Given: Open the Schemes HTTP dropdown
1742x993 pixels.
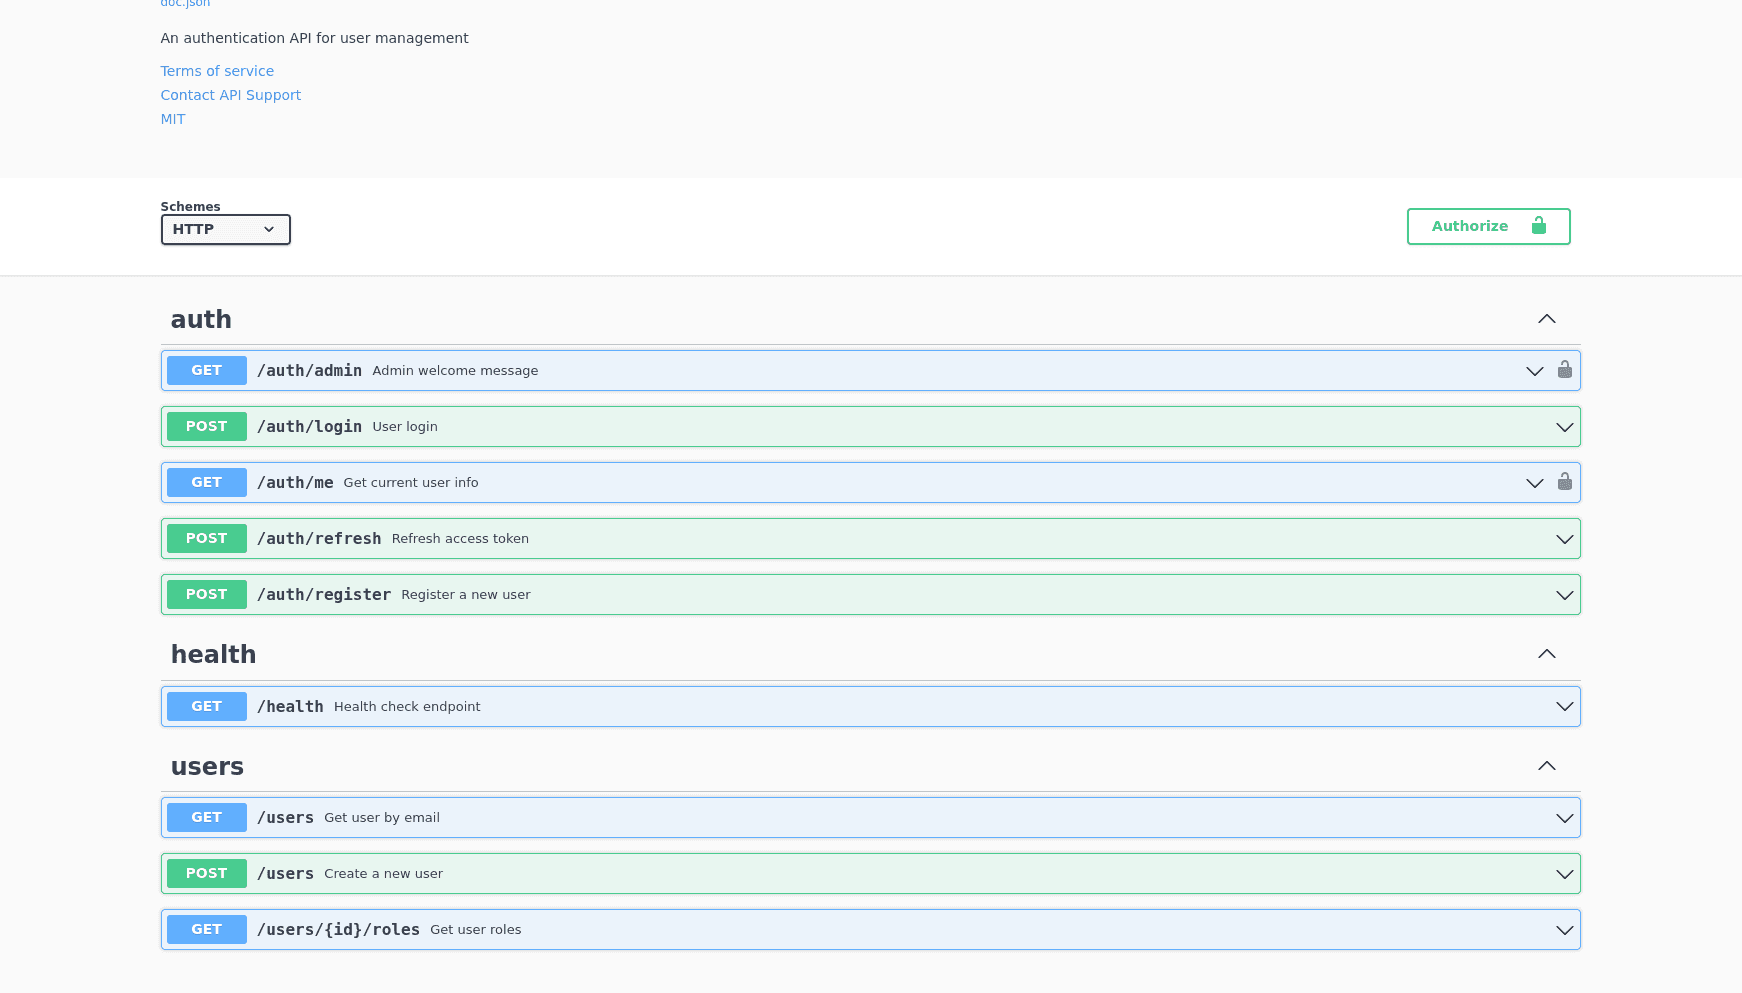Looking at the screenshot, I should tap(225, 229).
